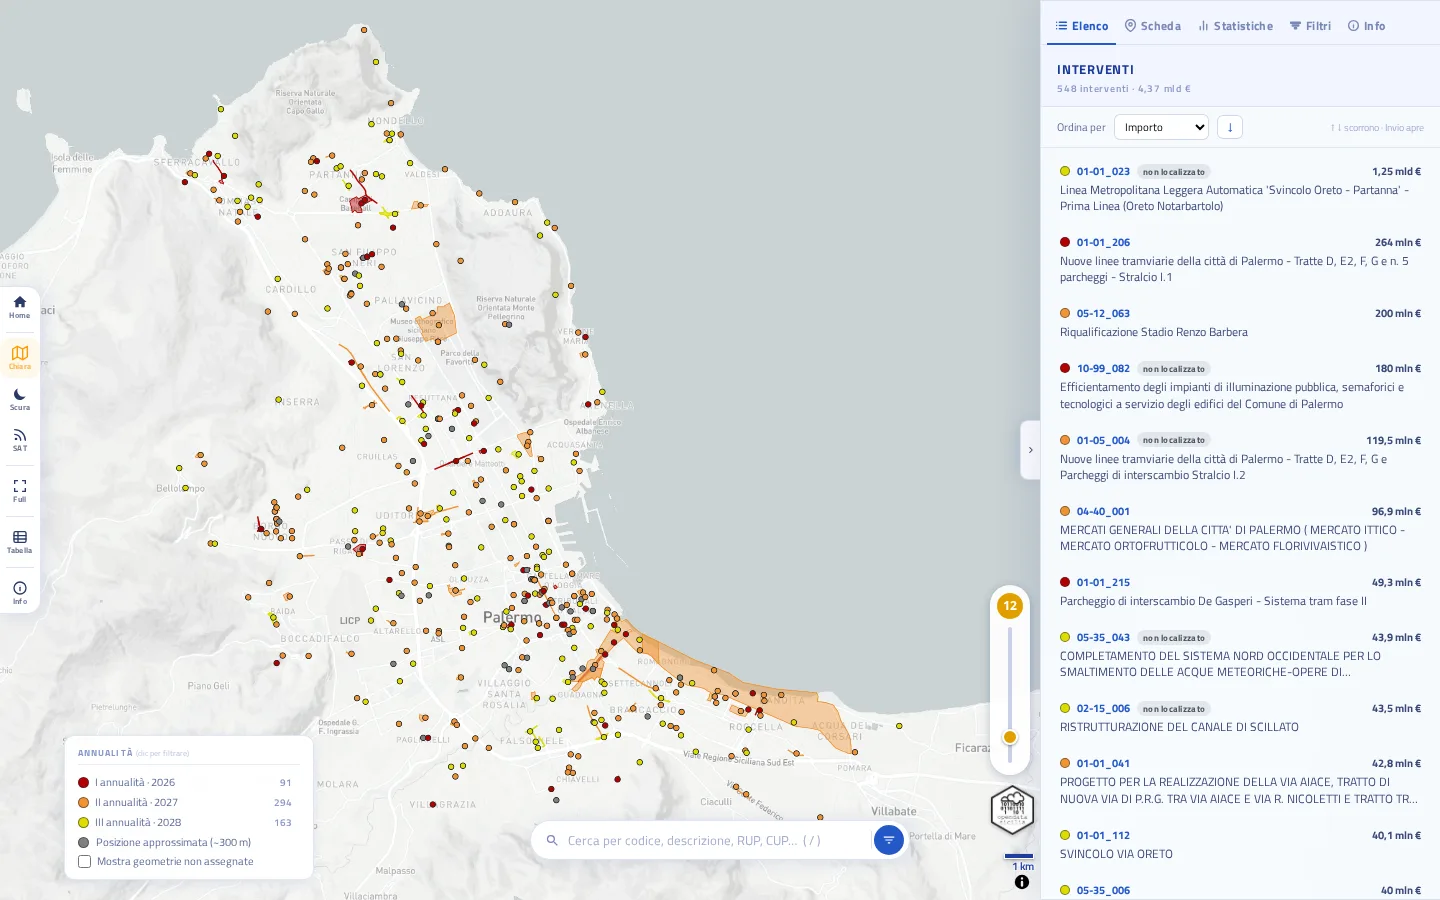Click the blue filter button beside search

tap(888, 840)
